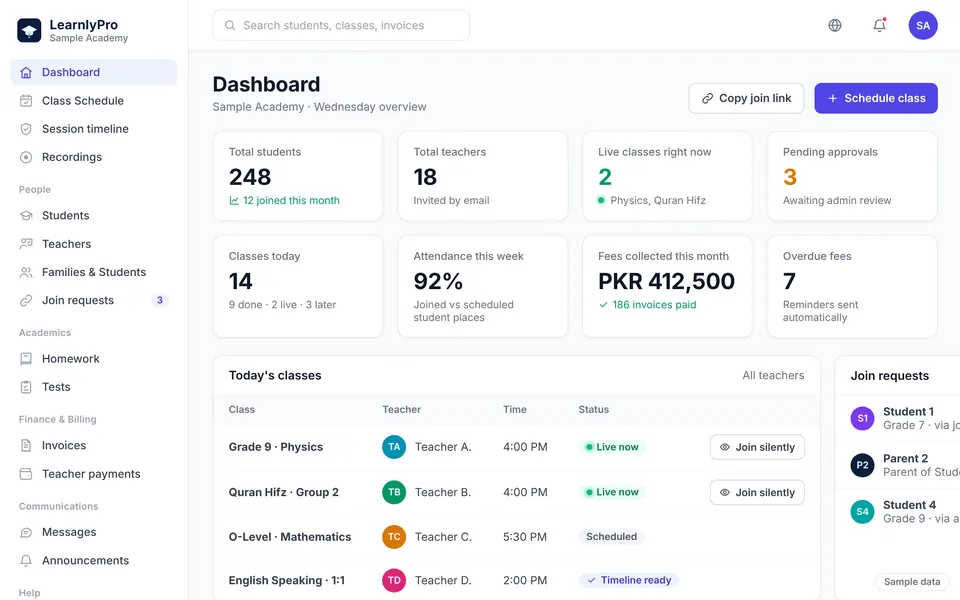Image resolution: width=960 pixels, height=600 pixels.
Task: Click the Join requests link icon
Action: coord(26,300)
